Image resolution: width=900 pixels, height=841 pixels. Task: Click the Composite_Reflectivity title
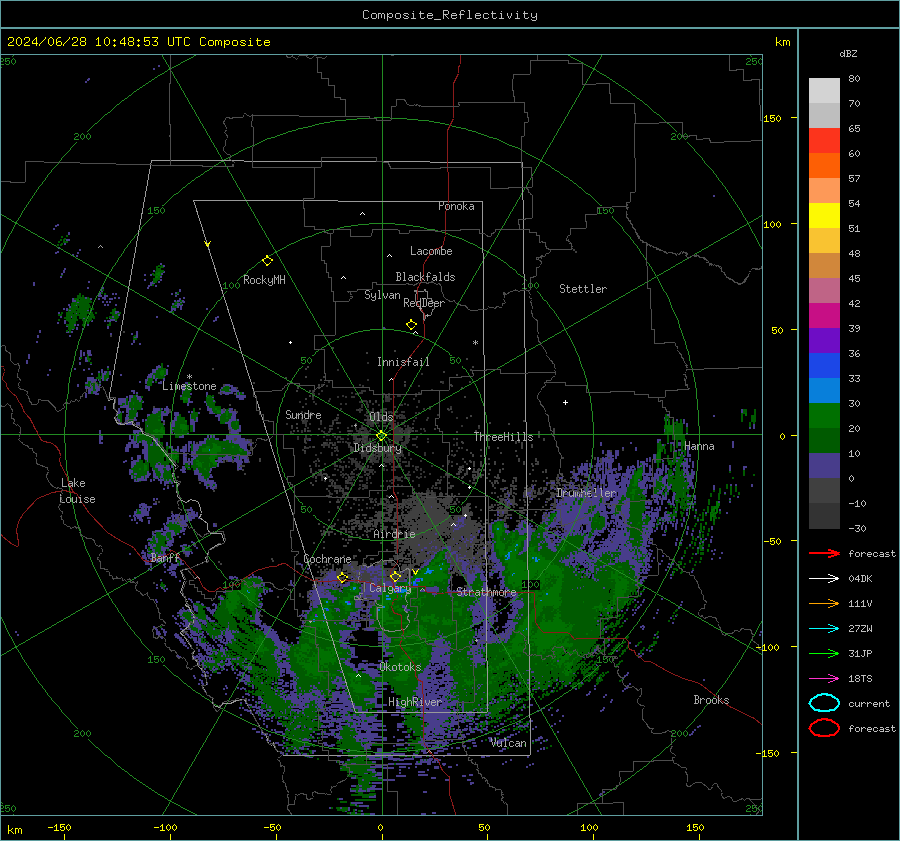coord(450,15)
